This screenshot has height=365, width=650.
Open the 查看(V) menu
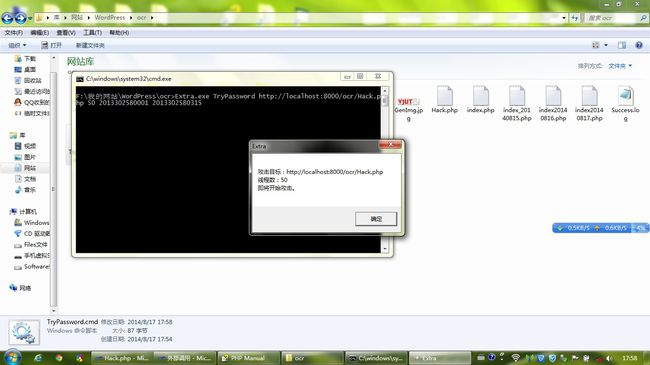coord(66,32)
